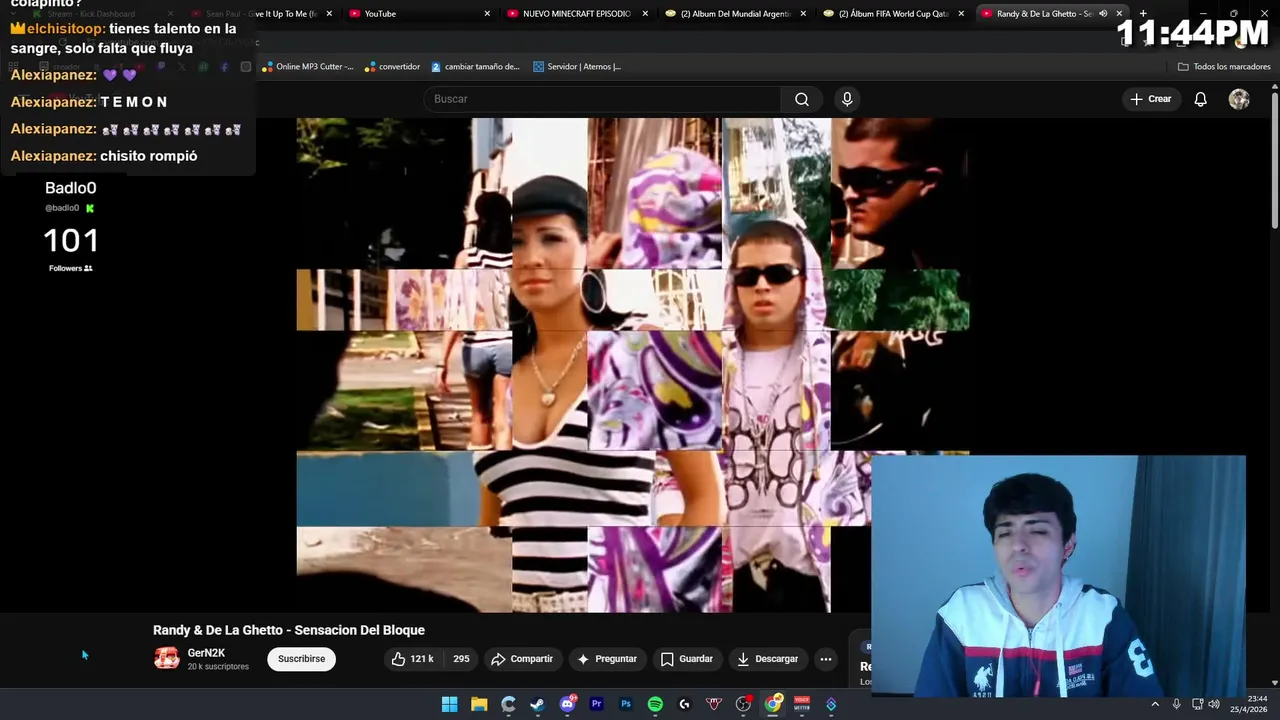Close the NUEVO MINECRAFT EPISODIO tab
The width and height of the screenshot is (1280, 720).
click(x=645, y=14)
